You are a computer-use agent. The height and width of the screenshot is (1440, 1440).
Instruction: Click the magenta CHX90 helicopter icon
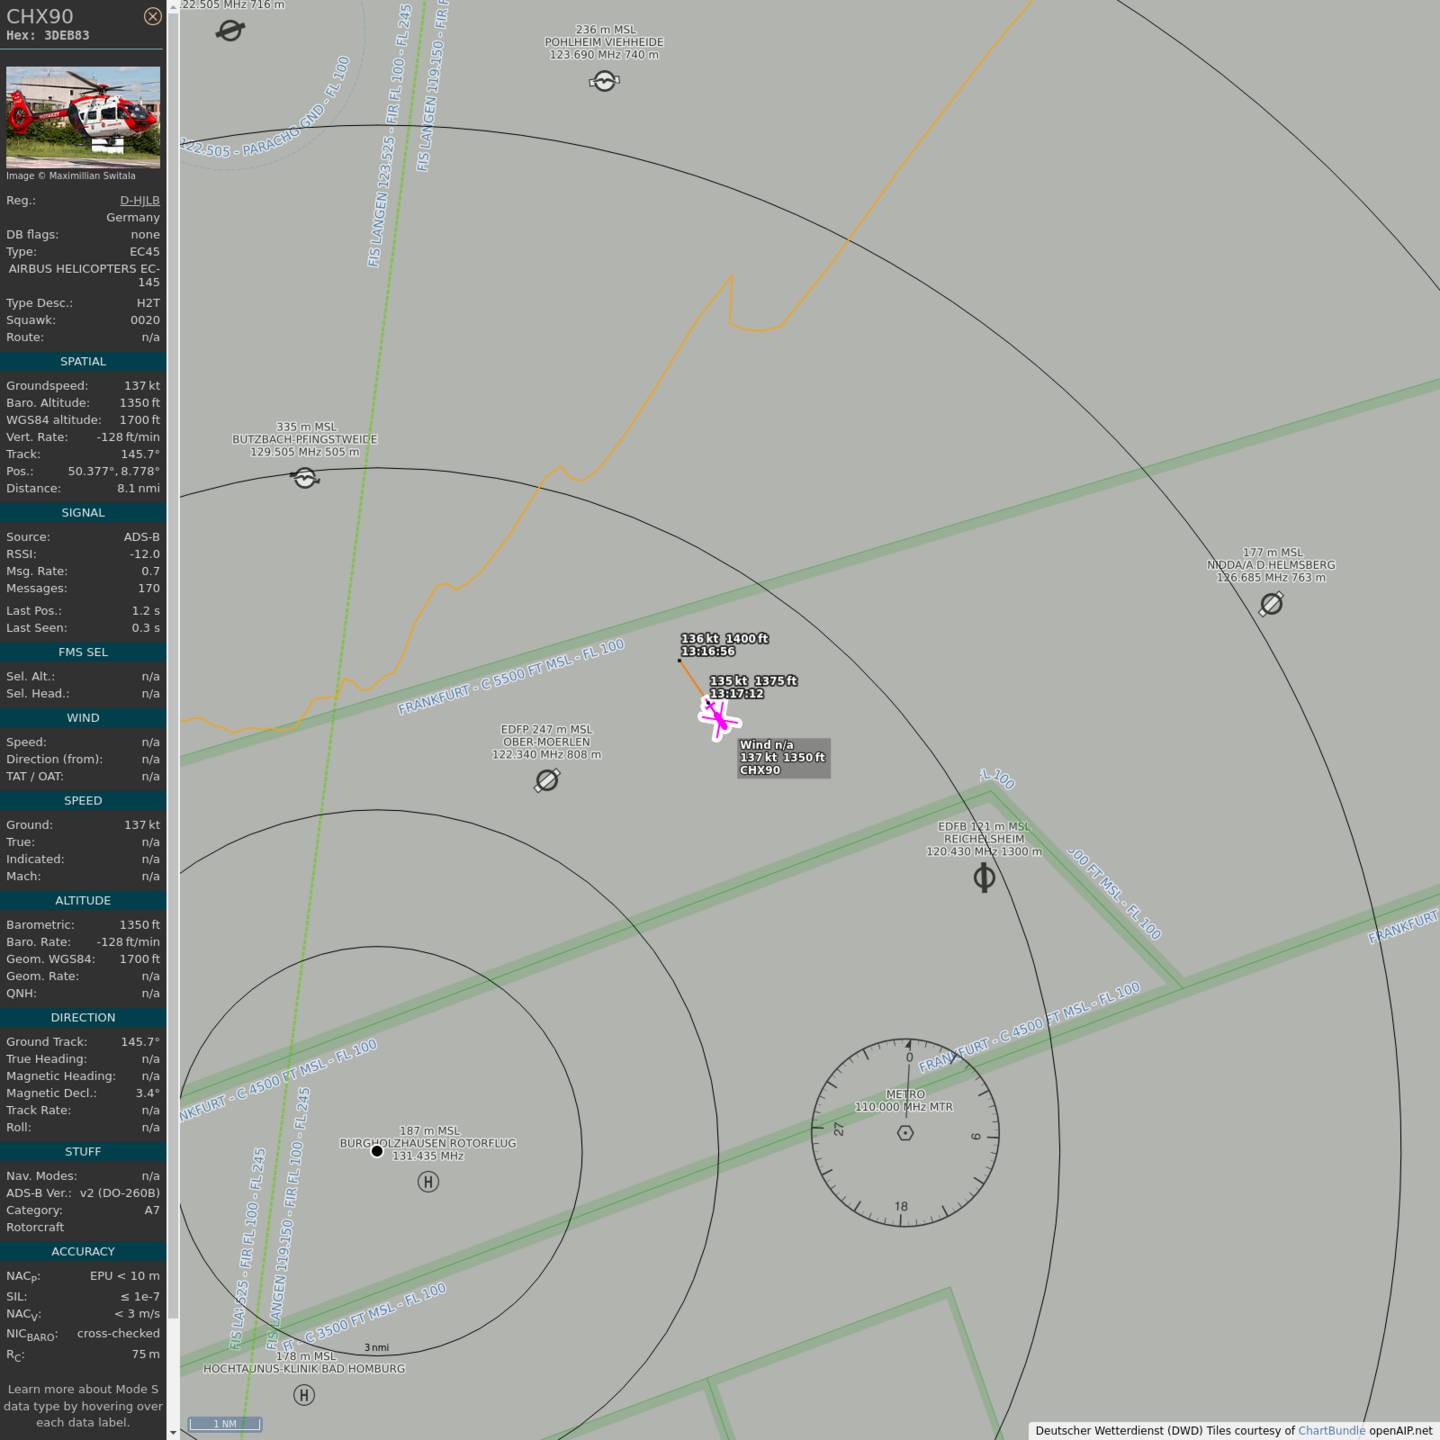tap(719, 719)
